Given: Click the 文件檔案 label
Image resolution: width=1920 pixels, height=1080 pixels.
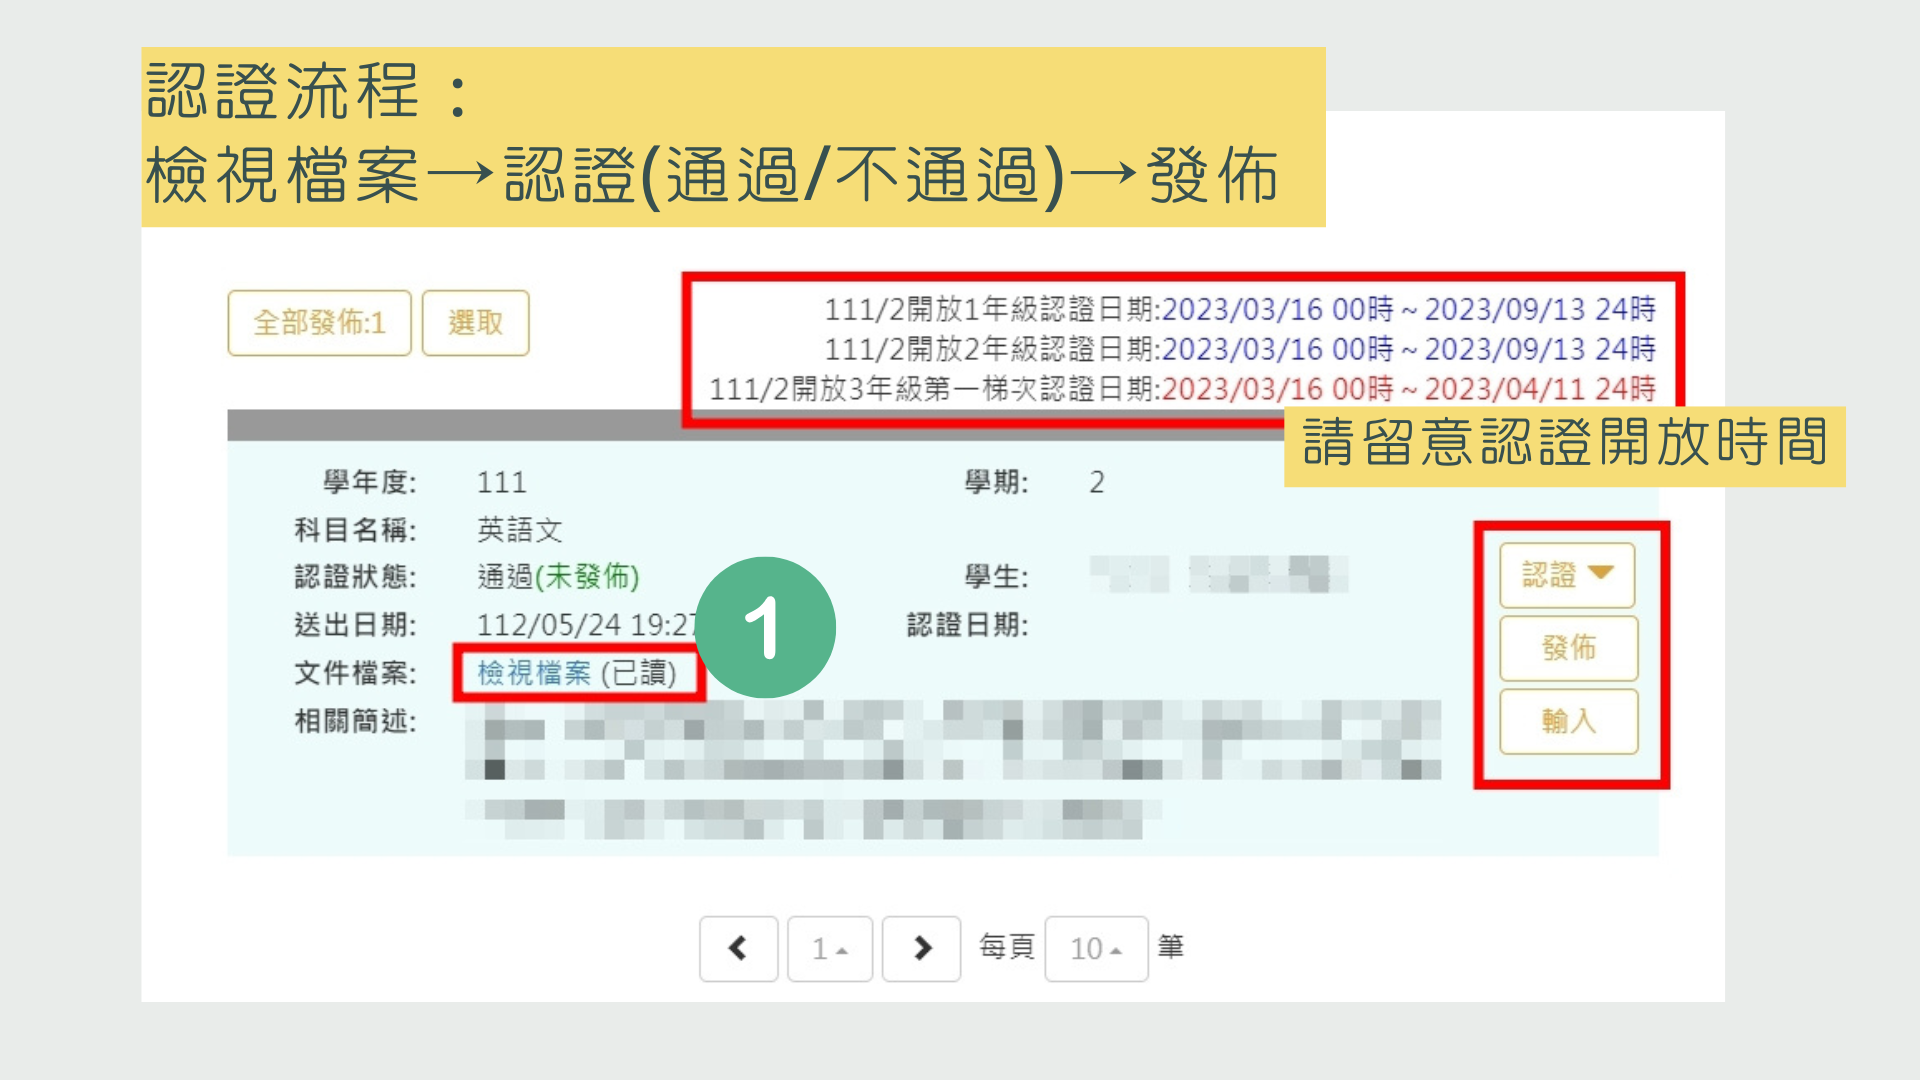Looking at the screenshot, I should tap(355, 673).
